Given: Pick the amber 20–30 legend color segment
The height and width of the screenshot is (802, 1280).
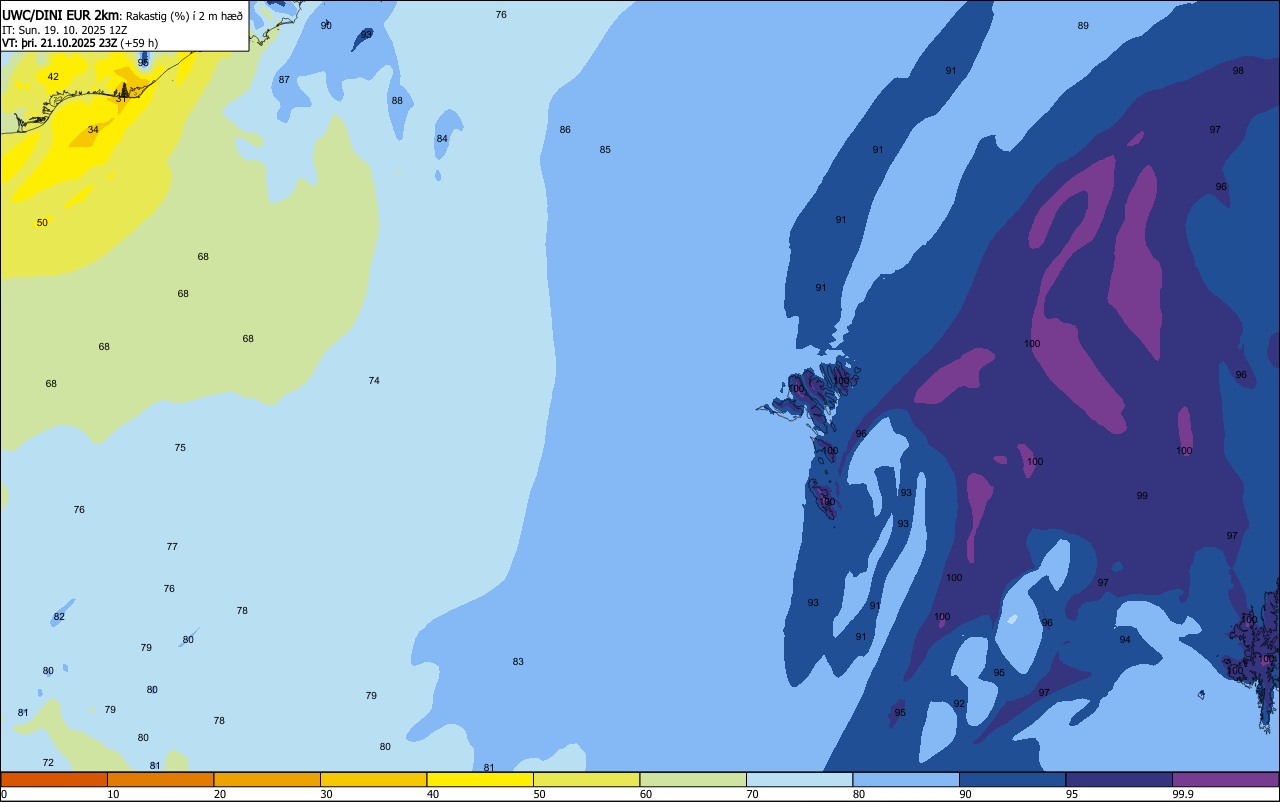Looking at the screenshot, I should click(267, 779).
